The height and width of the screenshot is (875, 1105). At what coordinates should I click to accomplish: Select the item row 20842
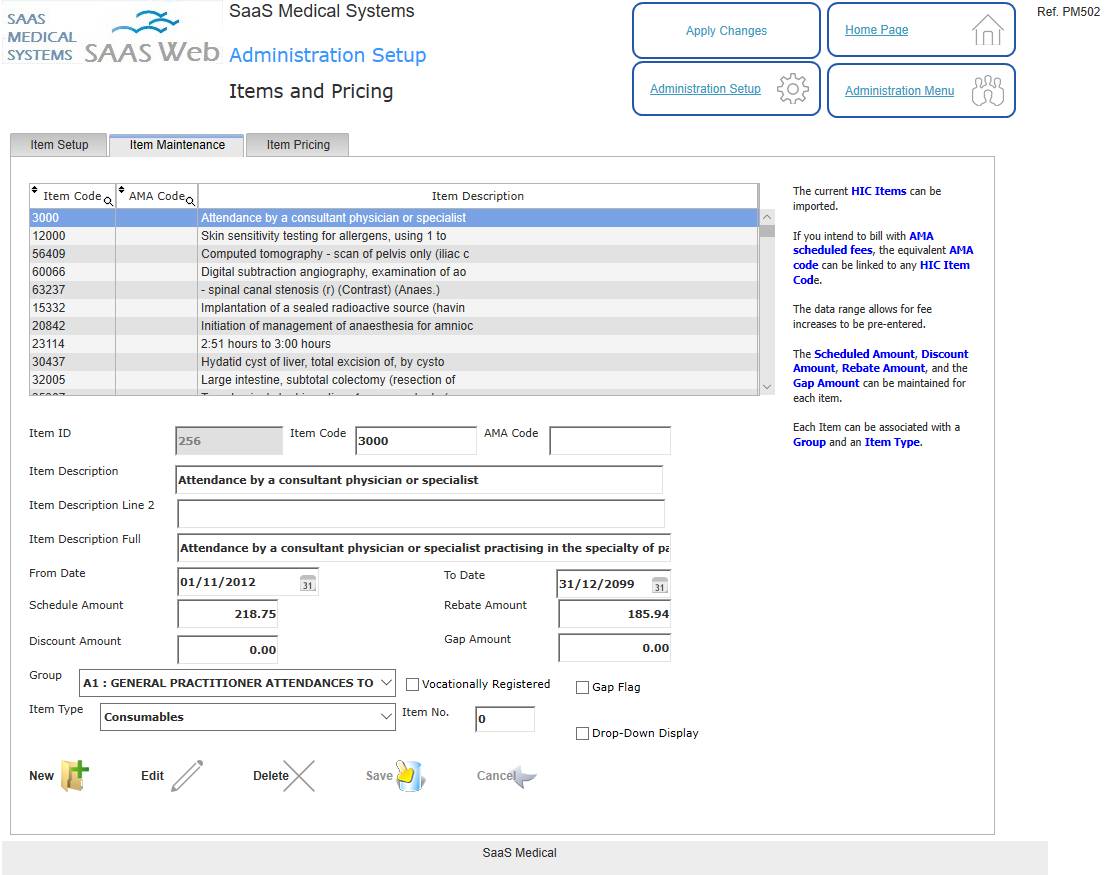(x=394, y=325)
